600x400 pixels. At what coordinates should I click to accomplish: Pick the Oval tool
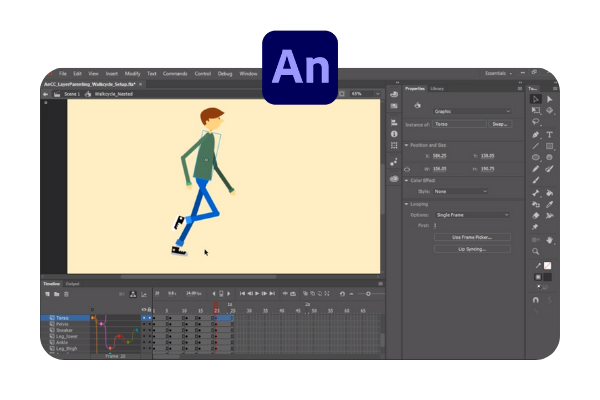[536, 157]
